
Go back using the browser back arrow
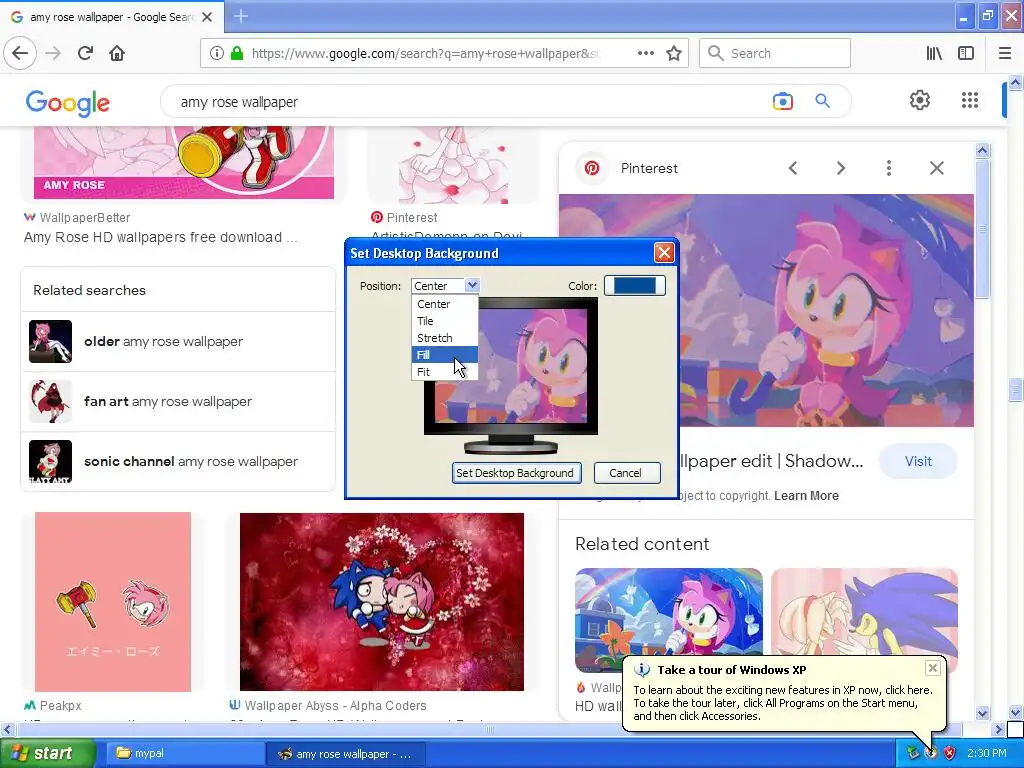tap(20, 53)
